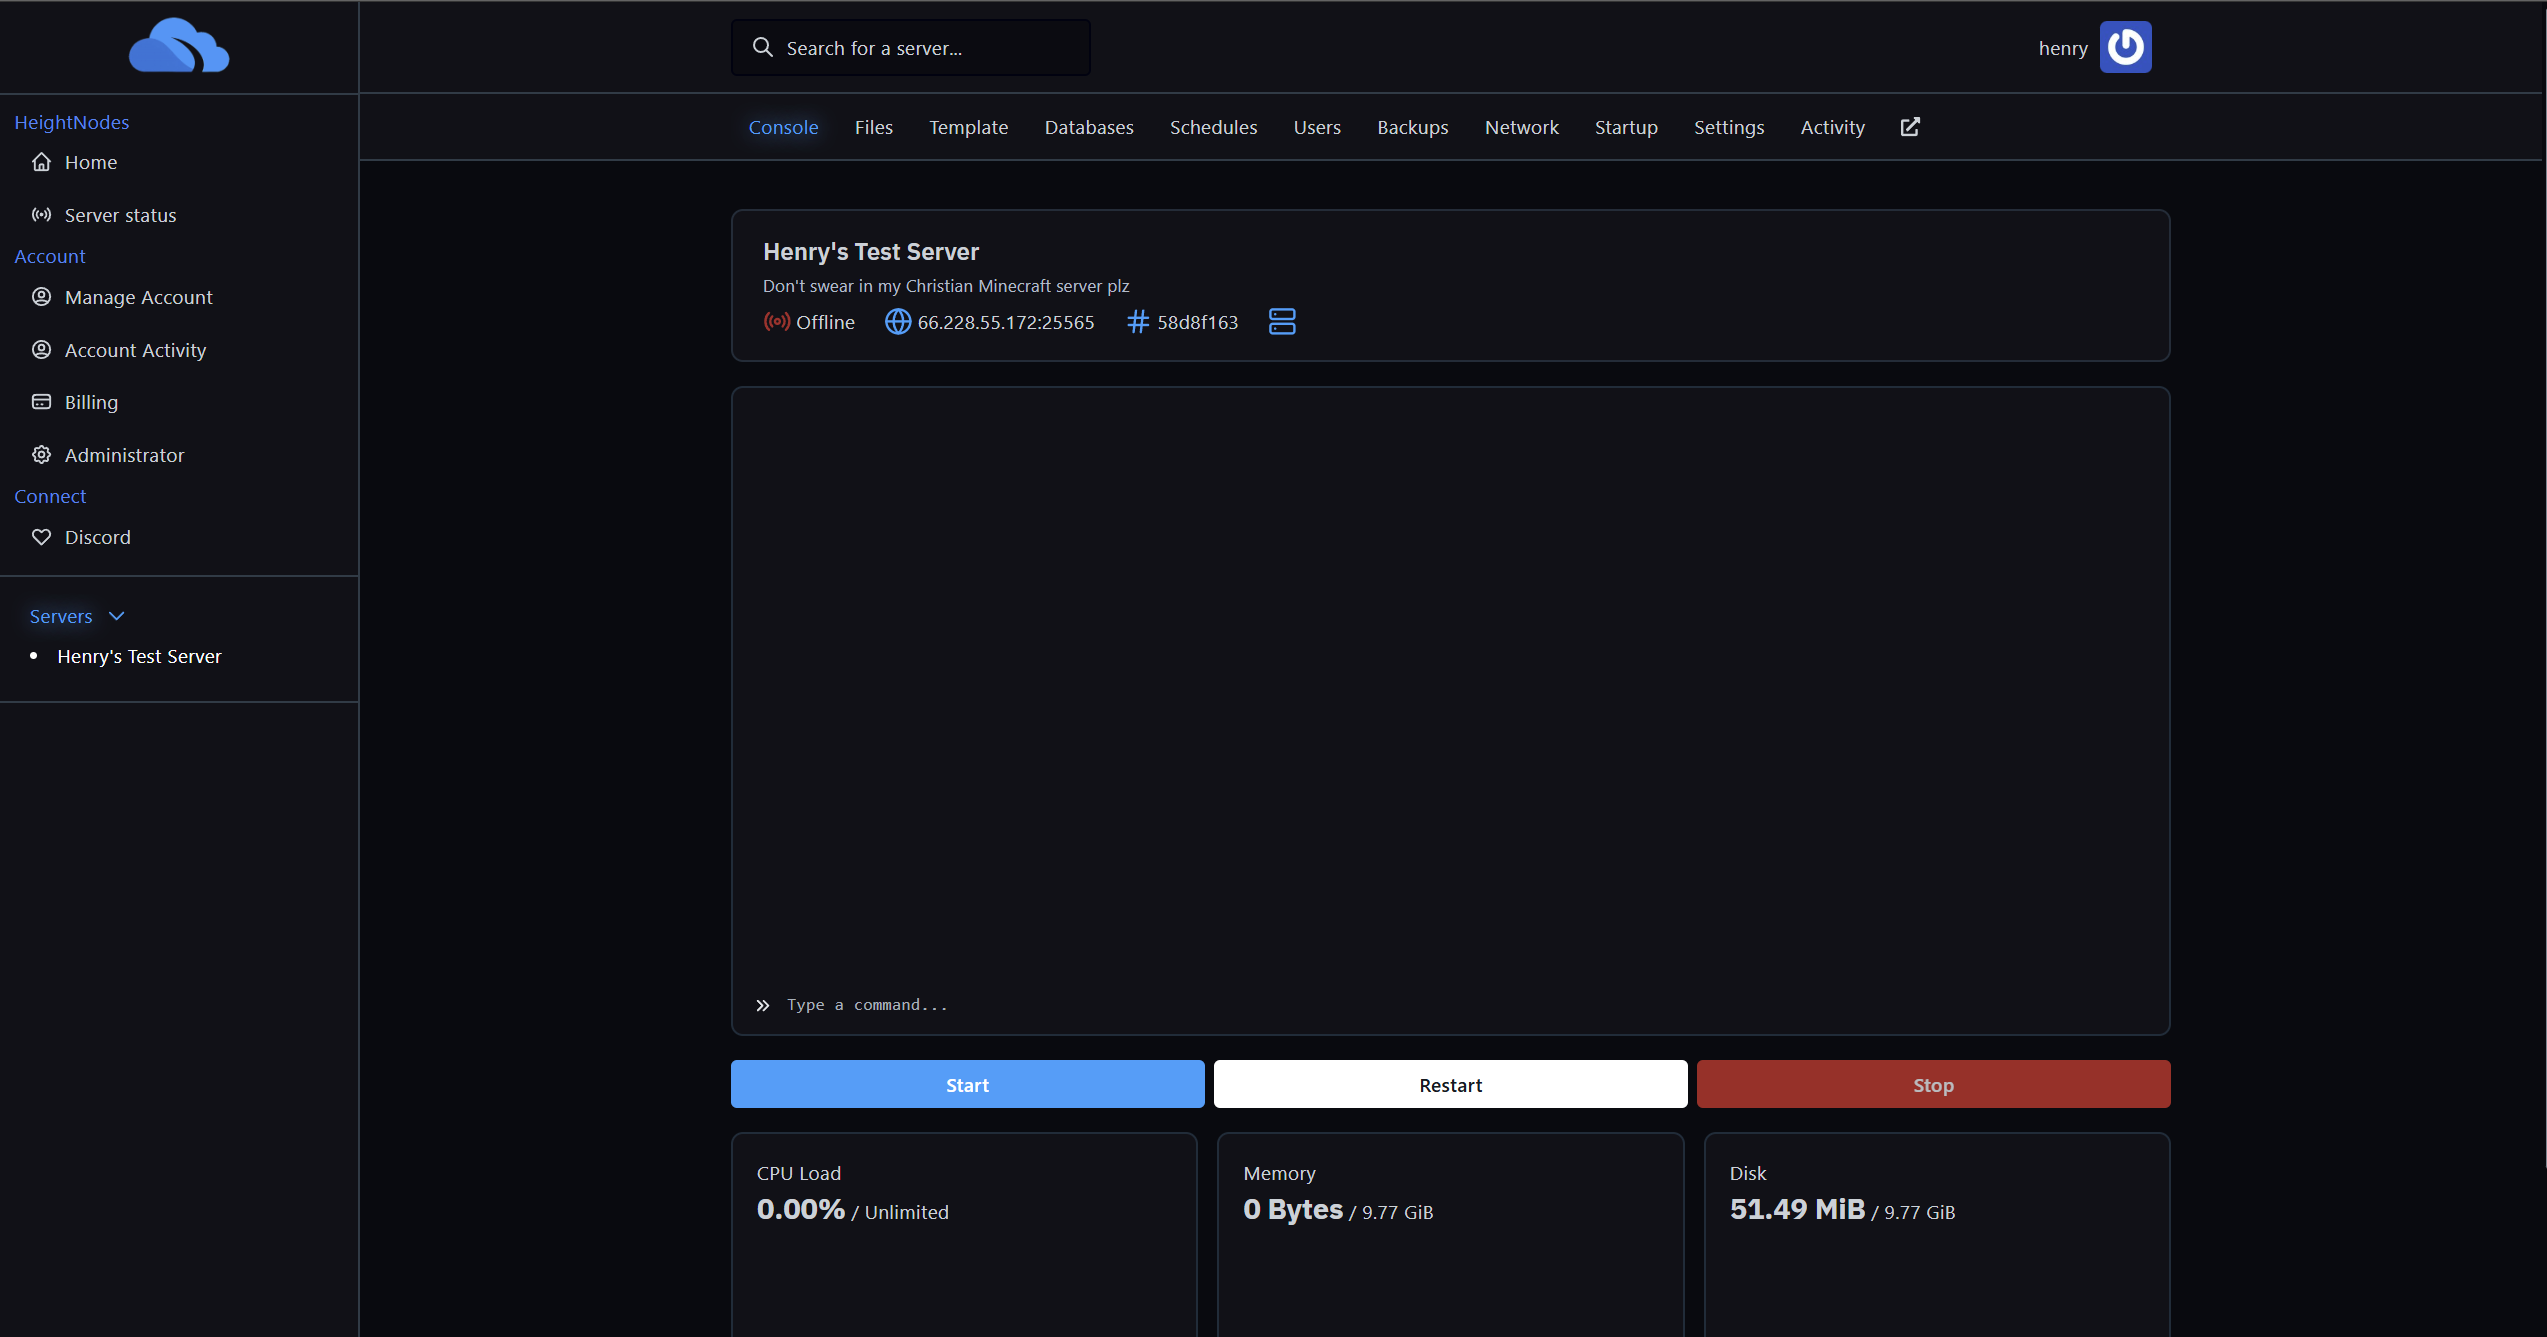Viewport: 2547px width, 1337px height.
Task: Click the hash icon beside 58d8f163
Action: click(1137, 322)
